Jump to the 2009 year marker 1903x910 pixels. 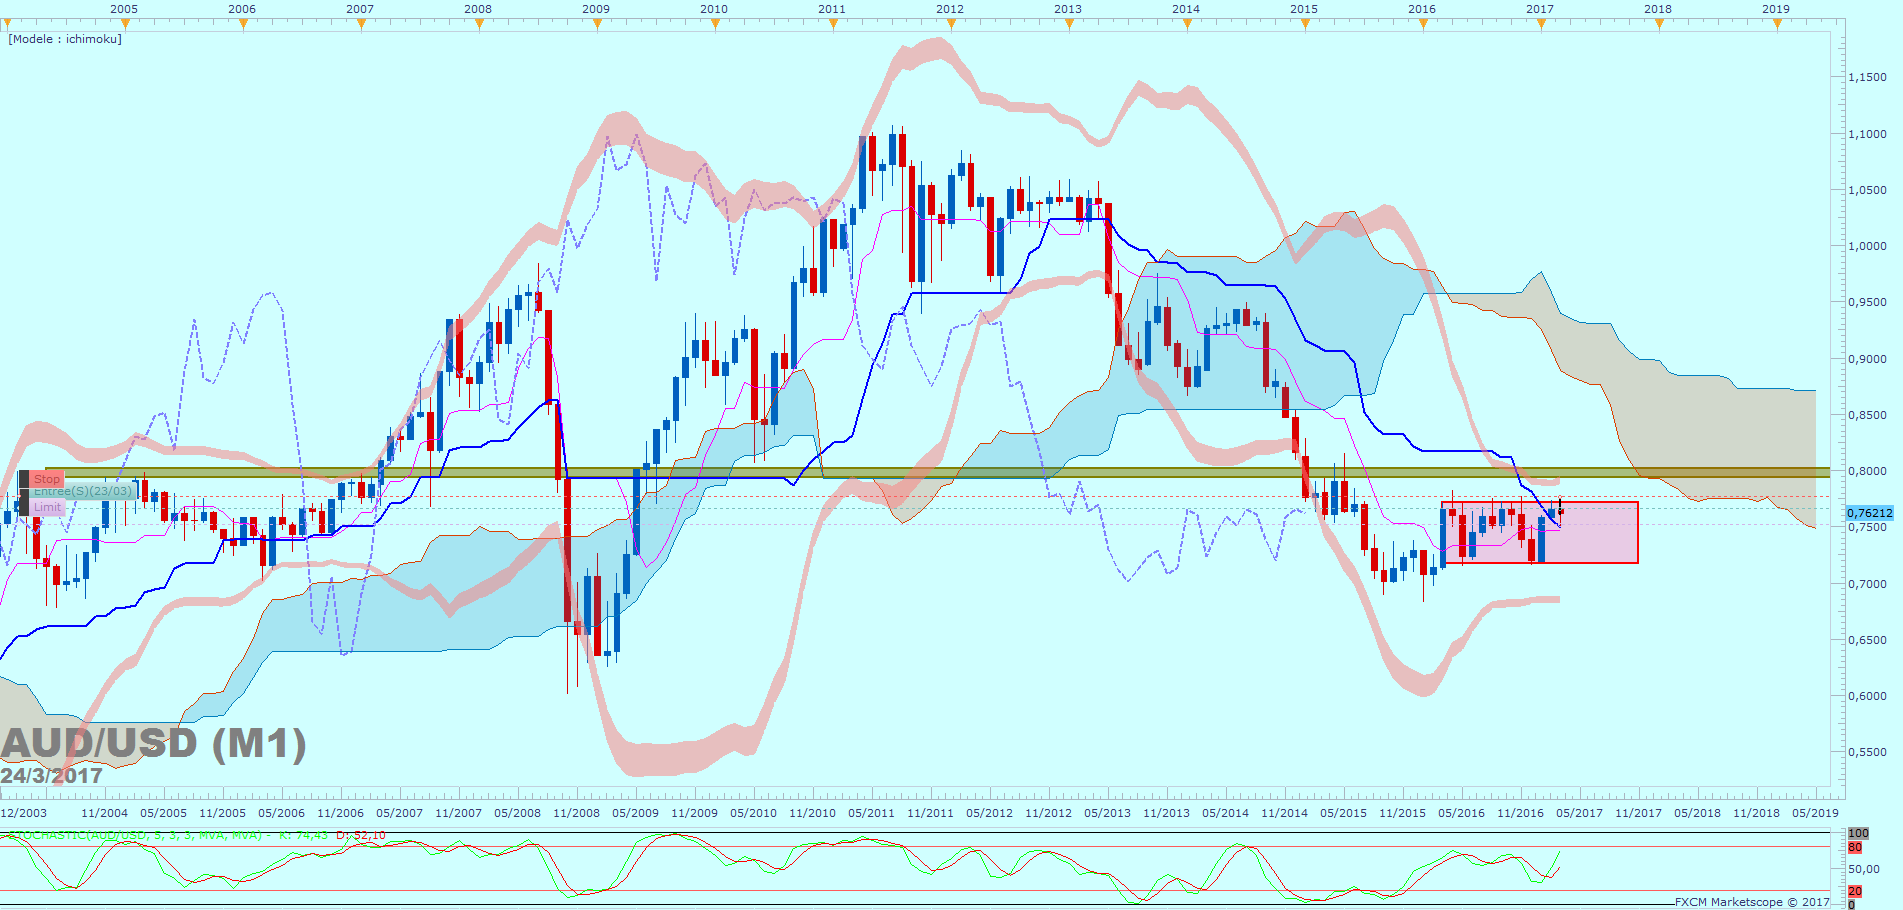tap(596, 9)
